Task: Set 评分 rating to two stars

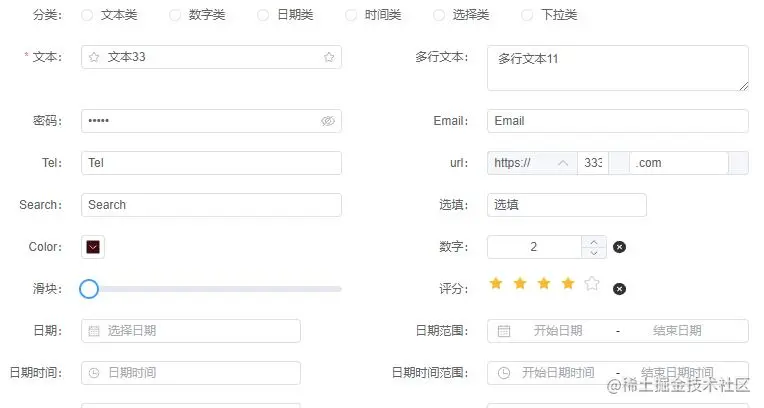Action: pyautogui.click(x=520, y=283)
